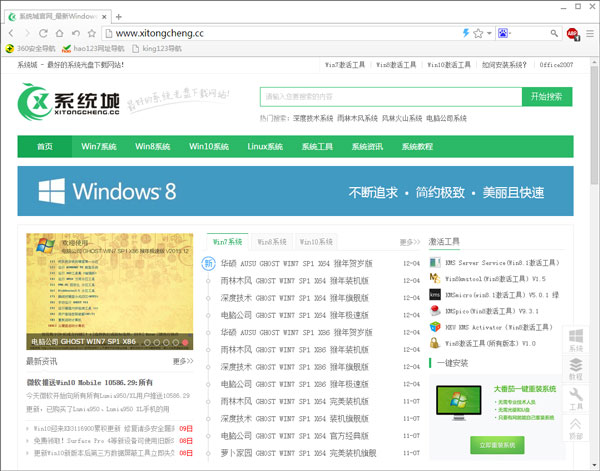Reload the page with the refresh icon
Image resolution: width=600 pixels, height=471 pixels.
[43, 33]
